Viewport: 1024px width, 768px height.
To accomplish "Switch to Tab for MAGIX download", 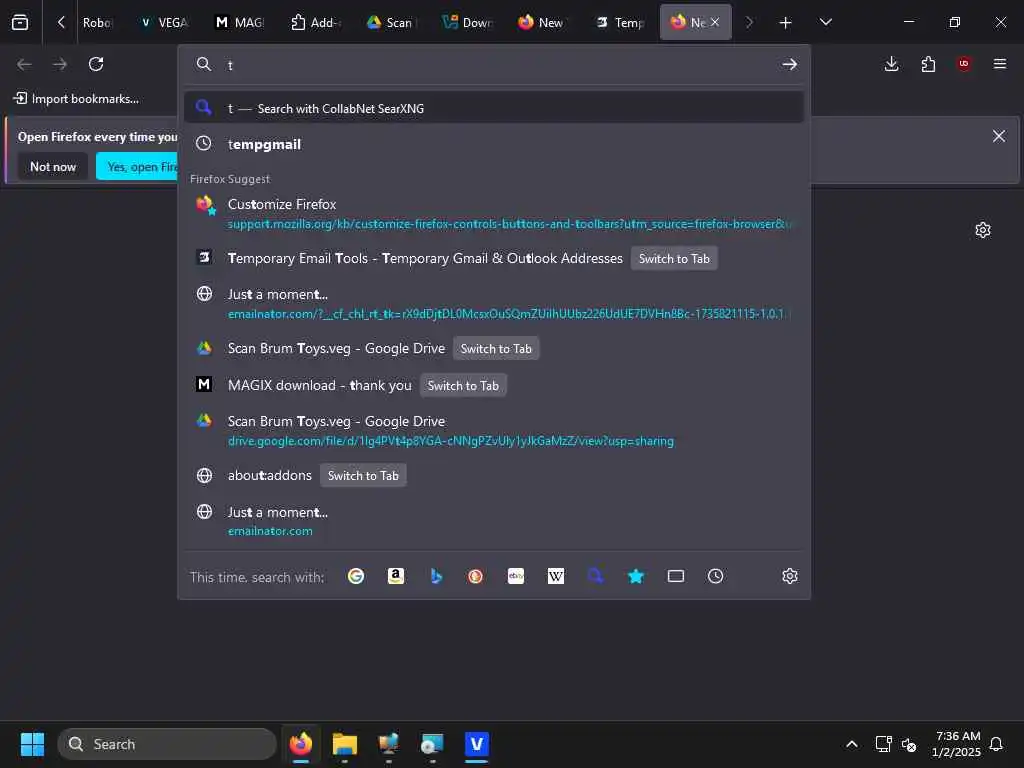I will coord(463,386).
